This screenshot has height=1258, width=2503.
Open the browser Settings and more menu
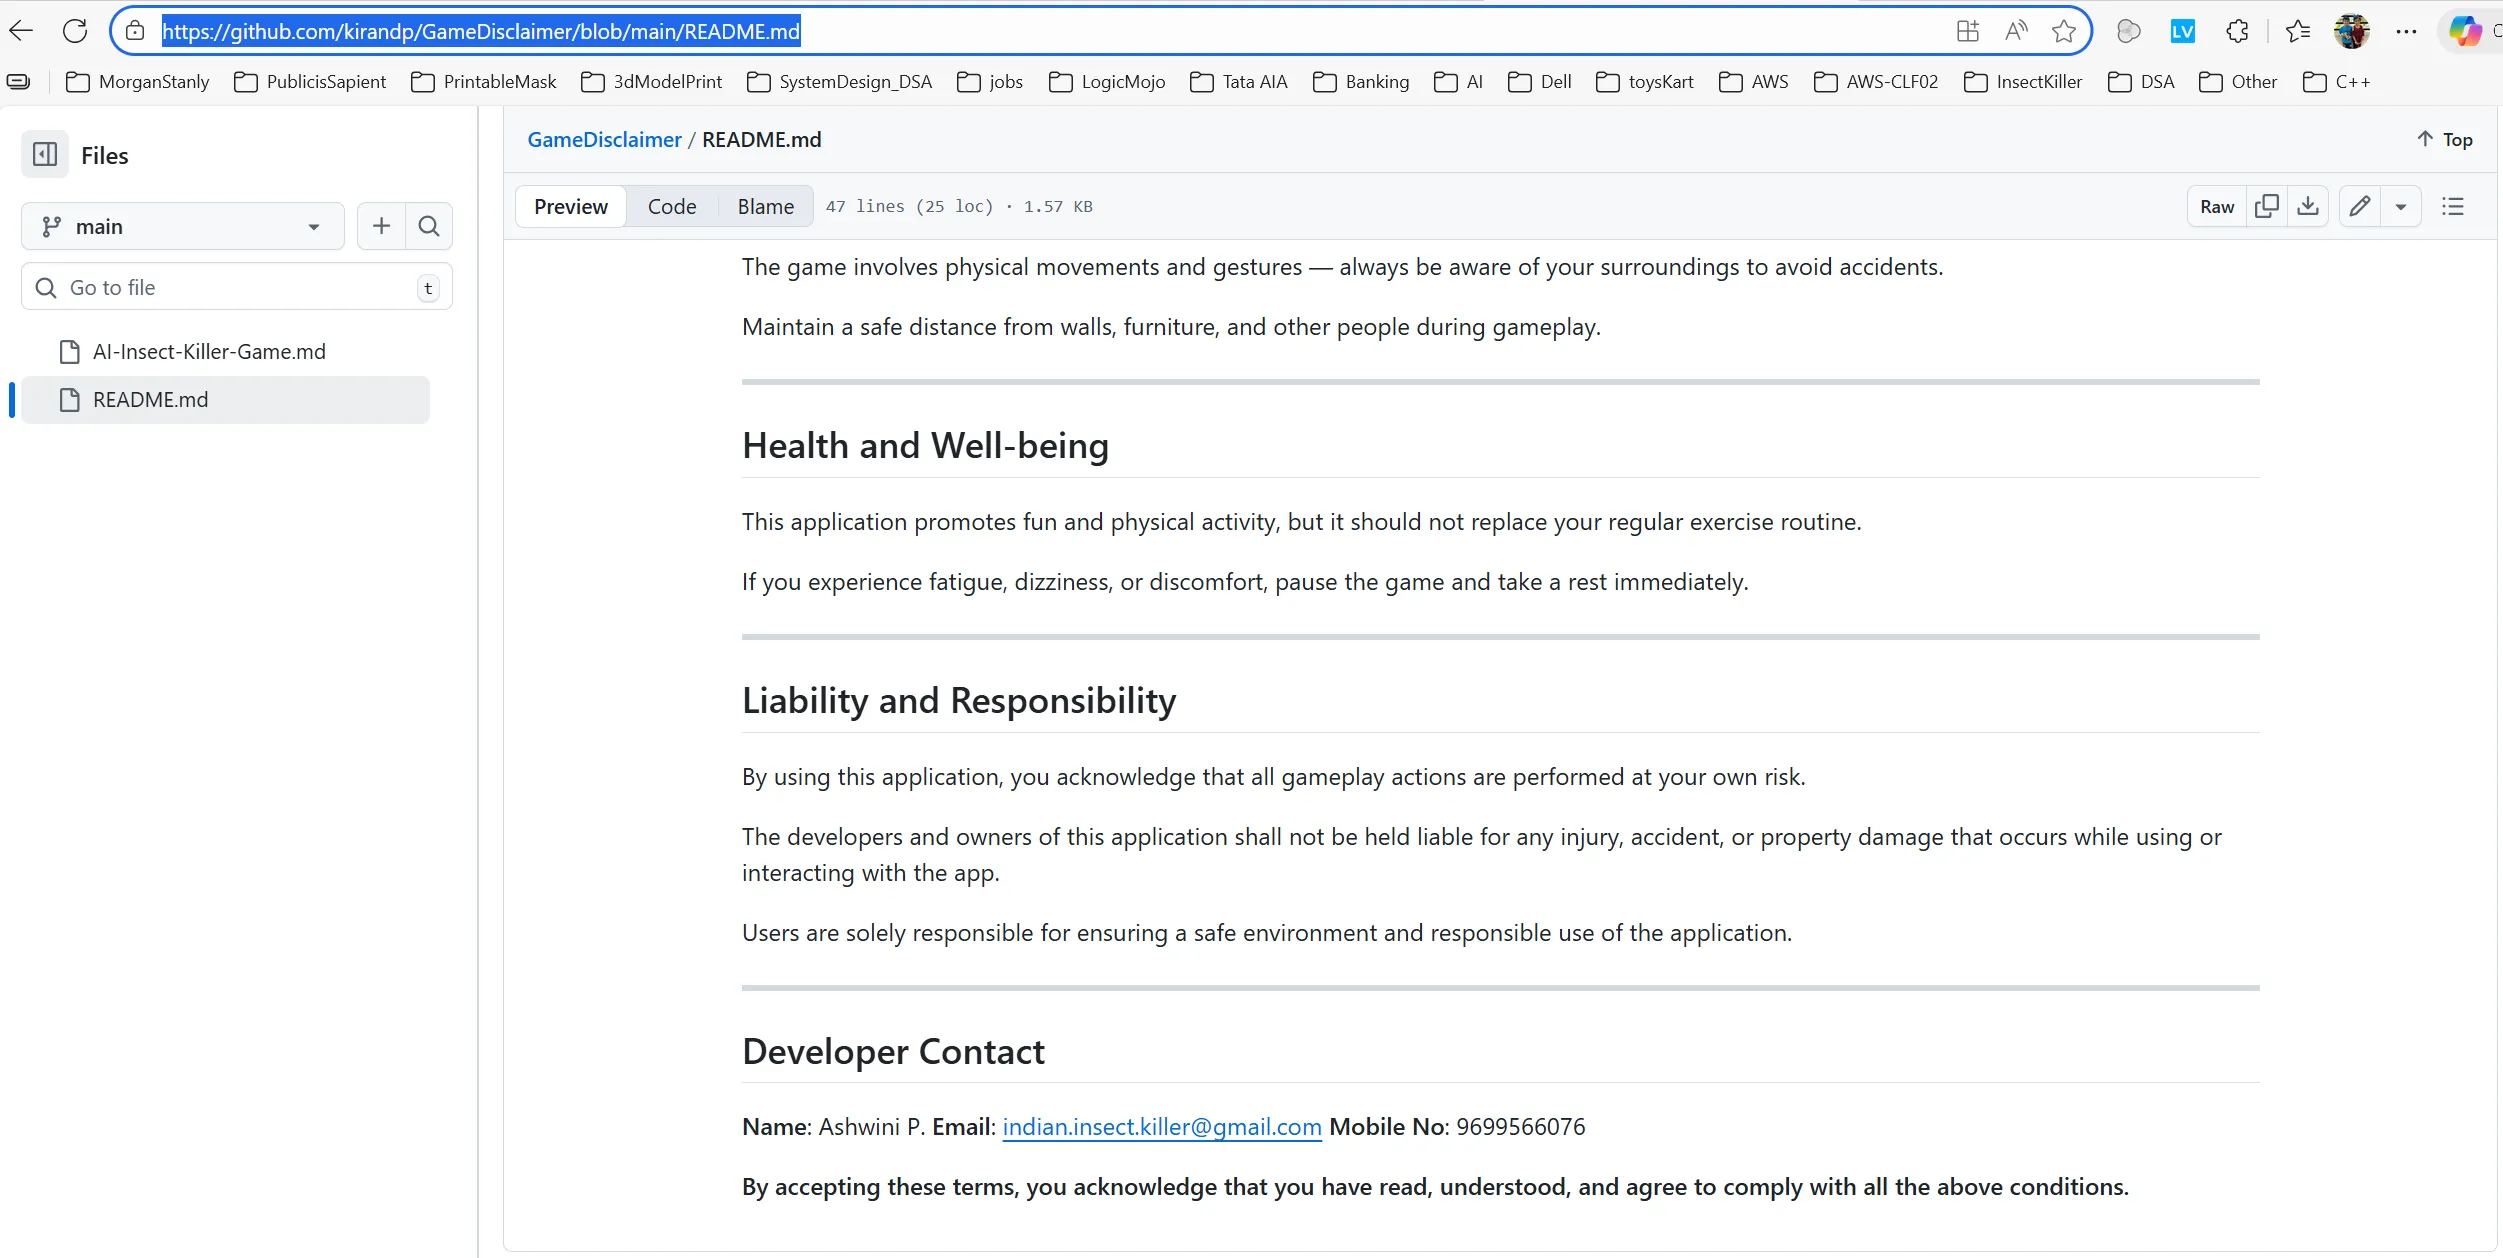(x=2406, y=31)
